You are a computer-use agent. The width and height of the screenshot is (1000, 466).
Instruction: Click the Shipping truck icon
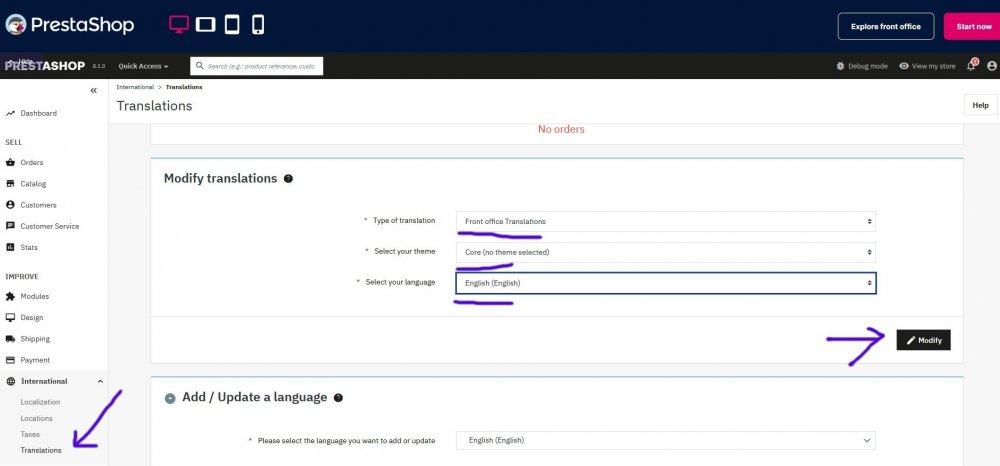click(x=10, y=339)
